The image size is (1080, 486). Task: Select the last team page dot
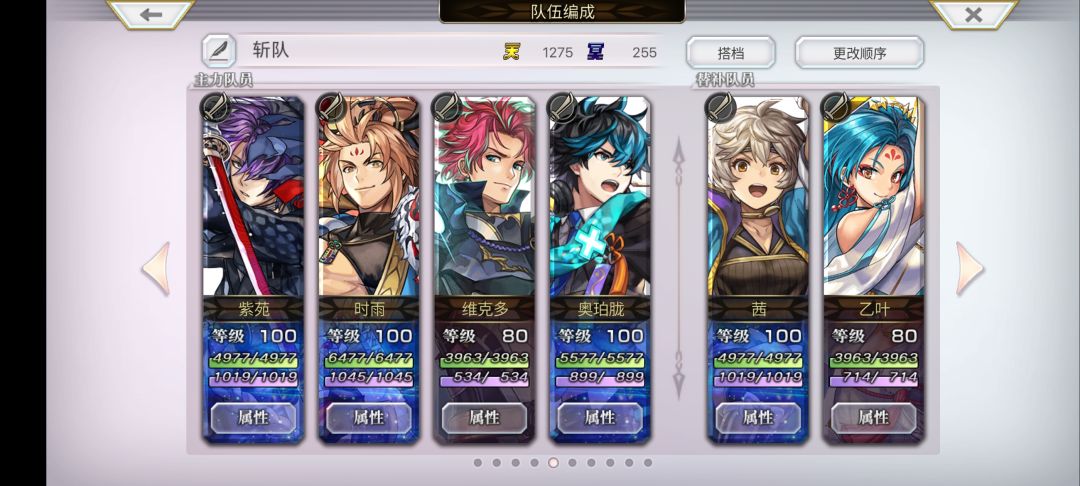pos(647,463)
